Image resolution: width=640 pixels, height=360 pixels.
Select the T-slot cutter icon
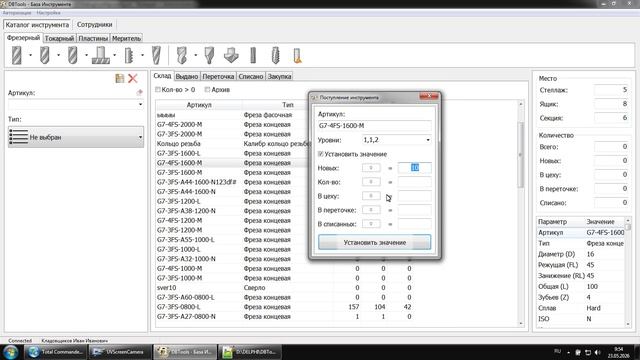[100, 55]
